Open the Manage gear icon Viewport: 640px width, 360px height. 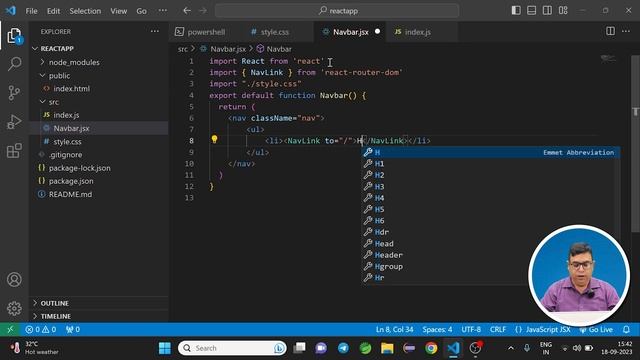click(14, 308)
